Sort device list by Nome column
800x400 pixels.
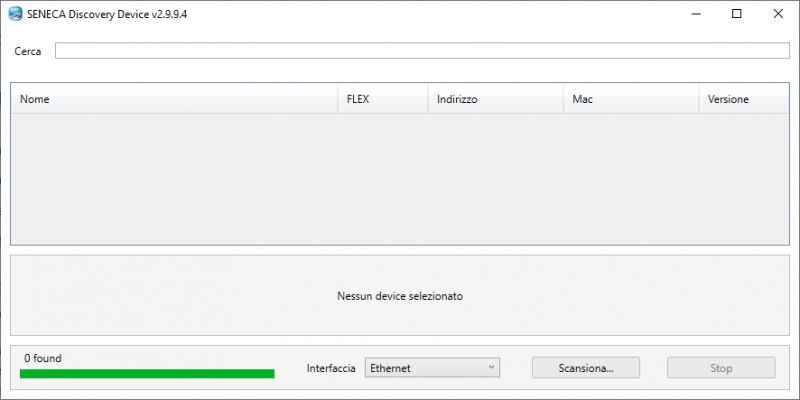[174, 99]
